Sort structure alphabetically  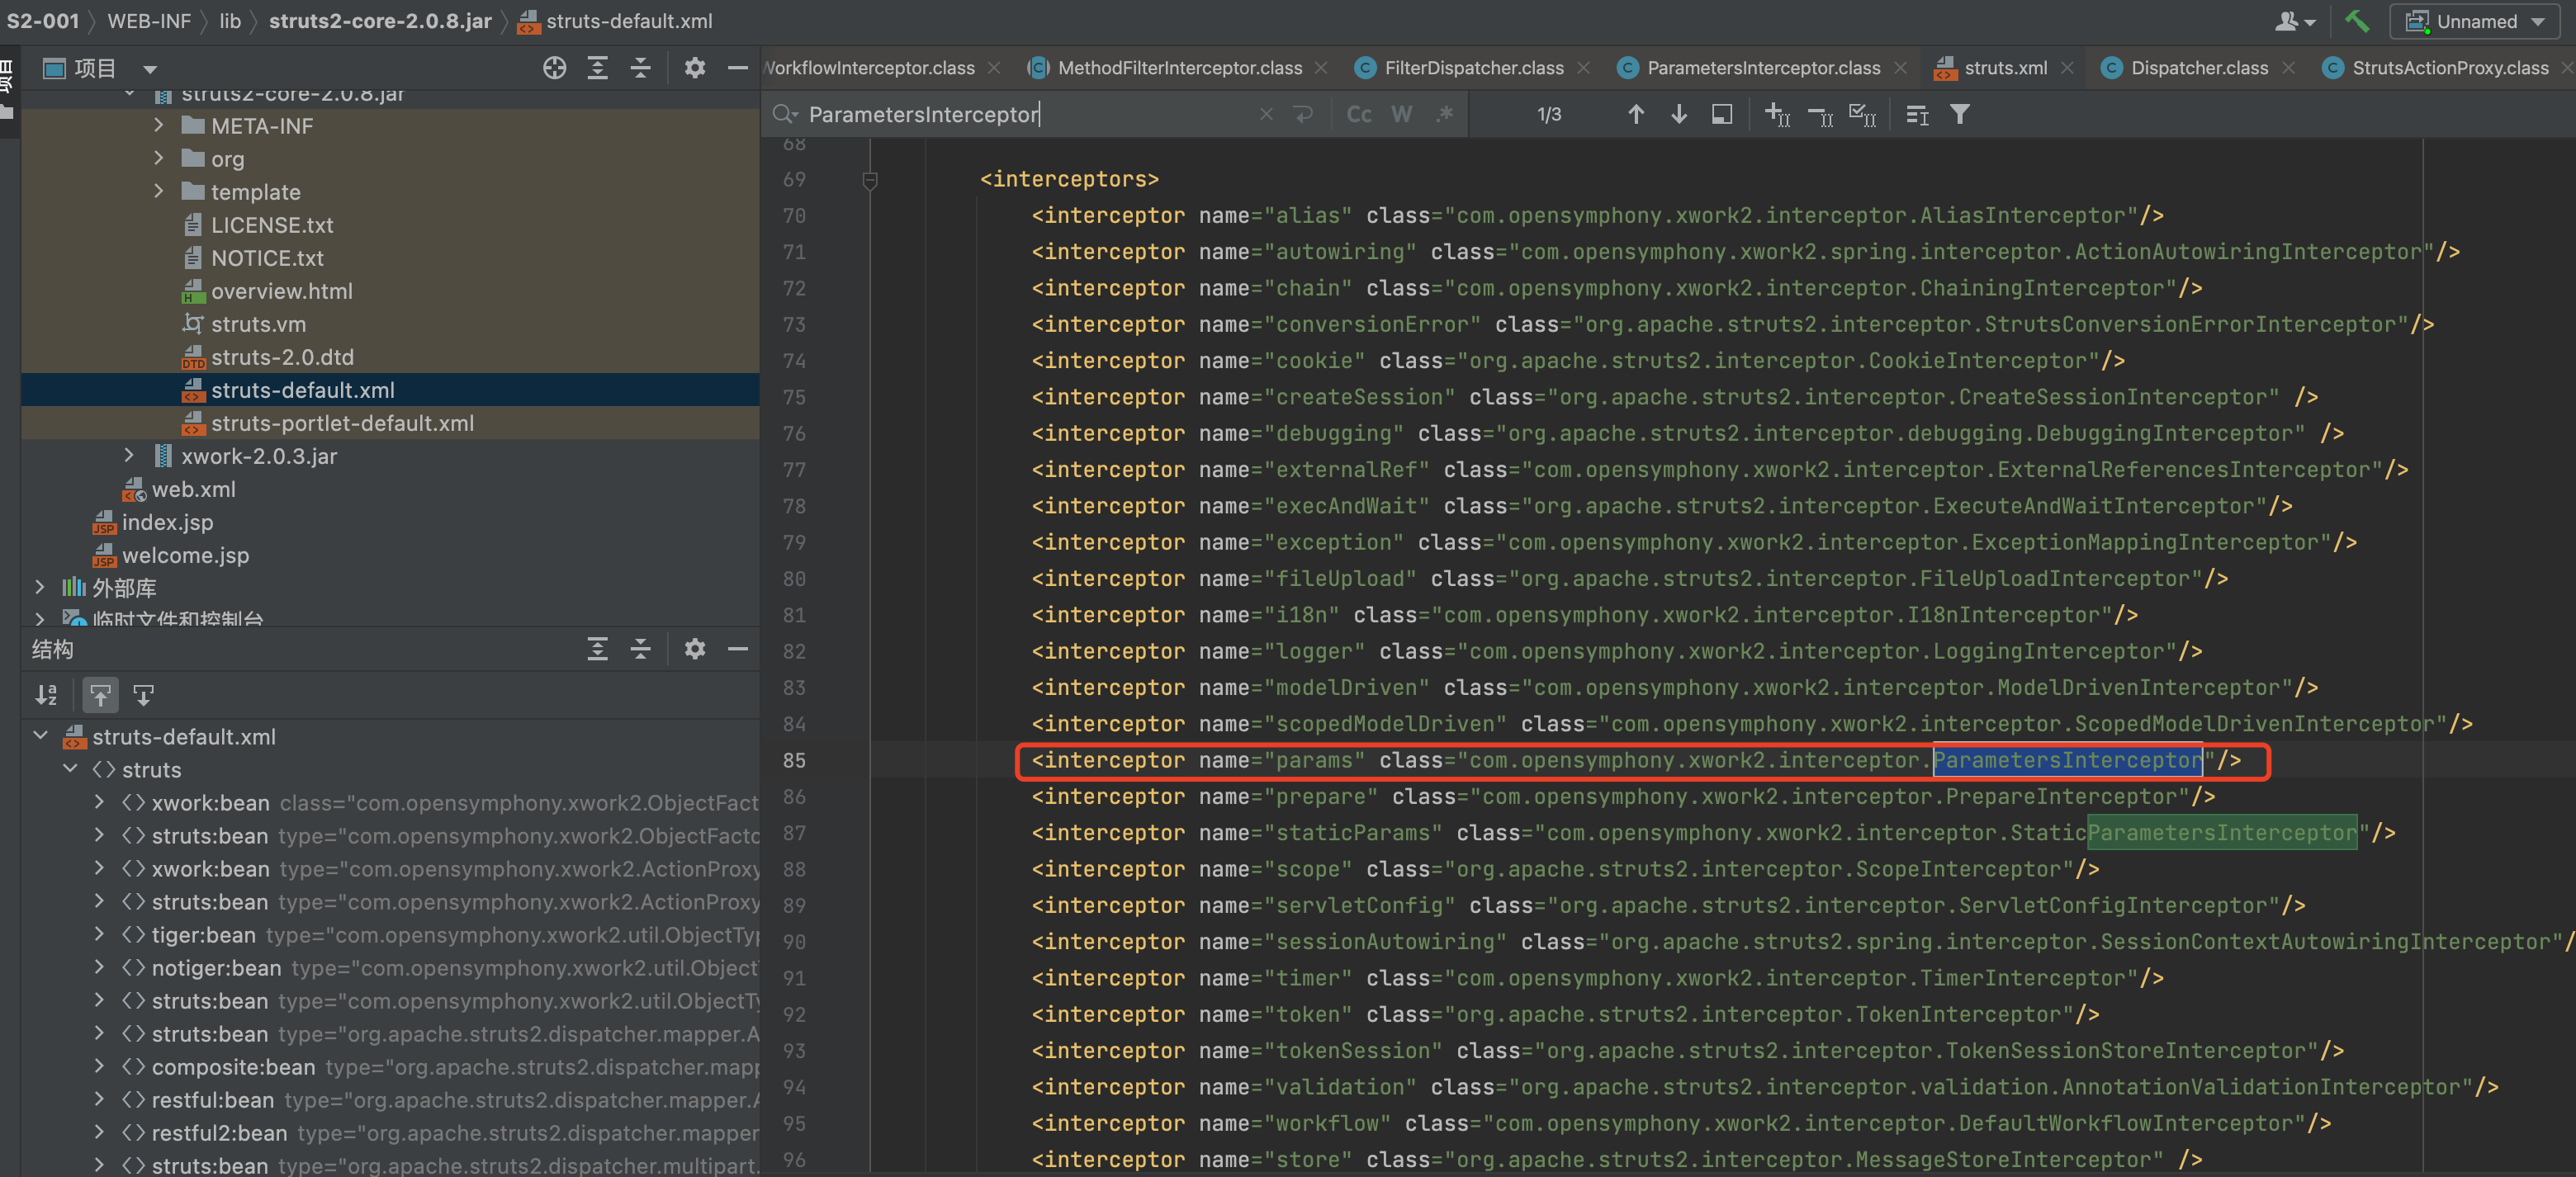coord(46,694)
